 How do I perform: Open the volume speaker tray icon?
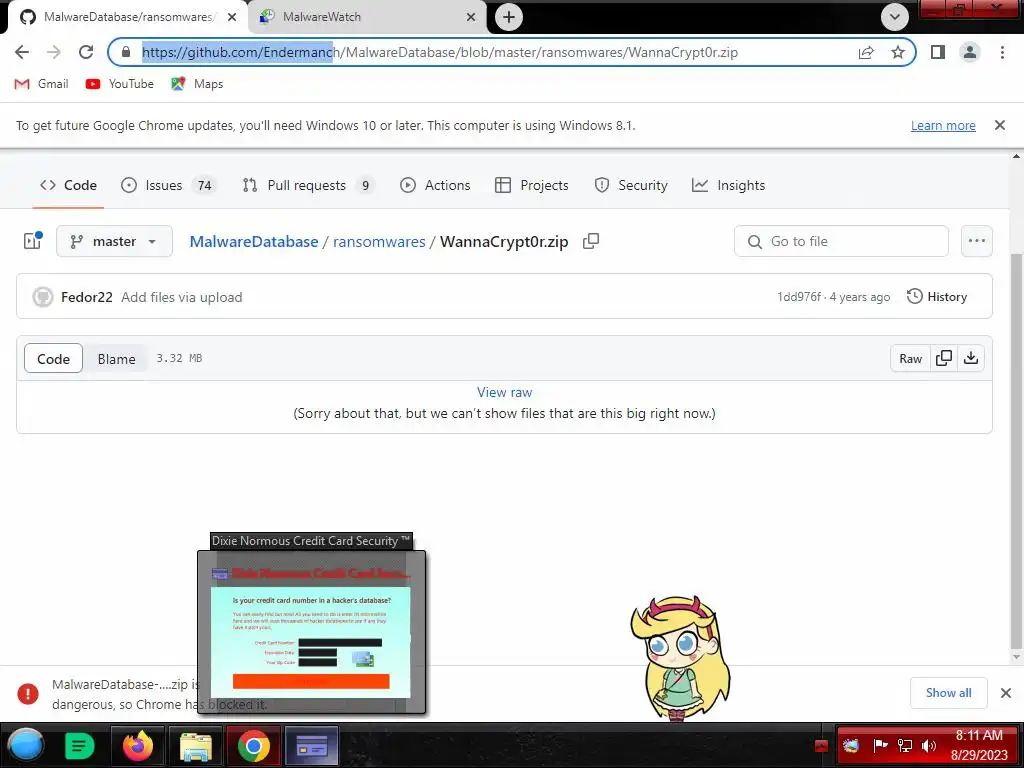(x=929, y=745)
